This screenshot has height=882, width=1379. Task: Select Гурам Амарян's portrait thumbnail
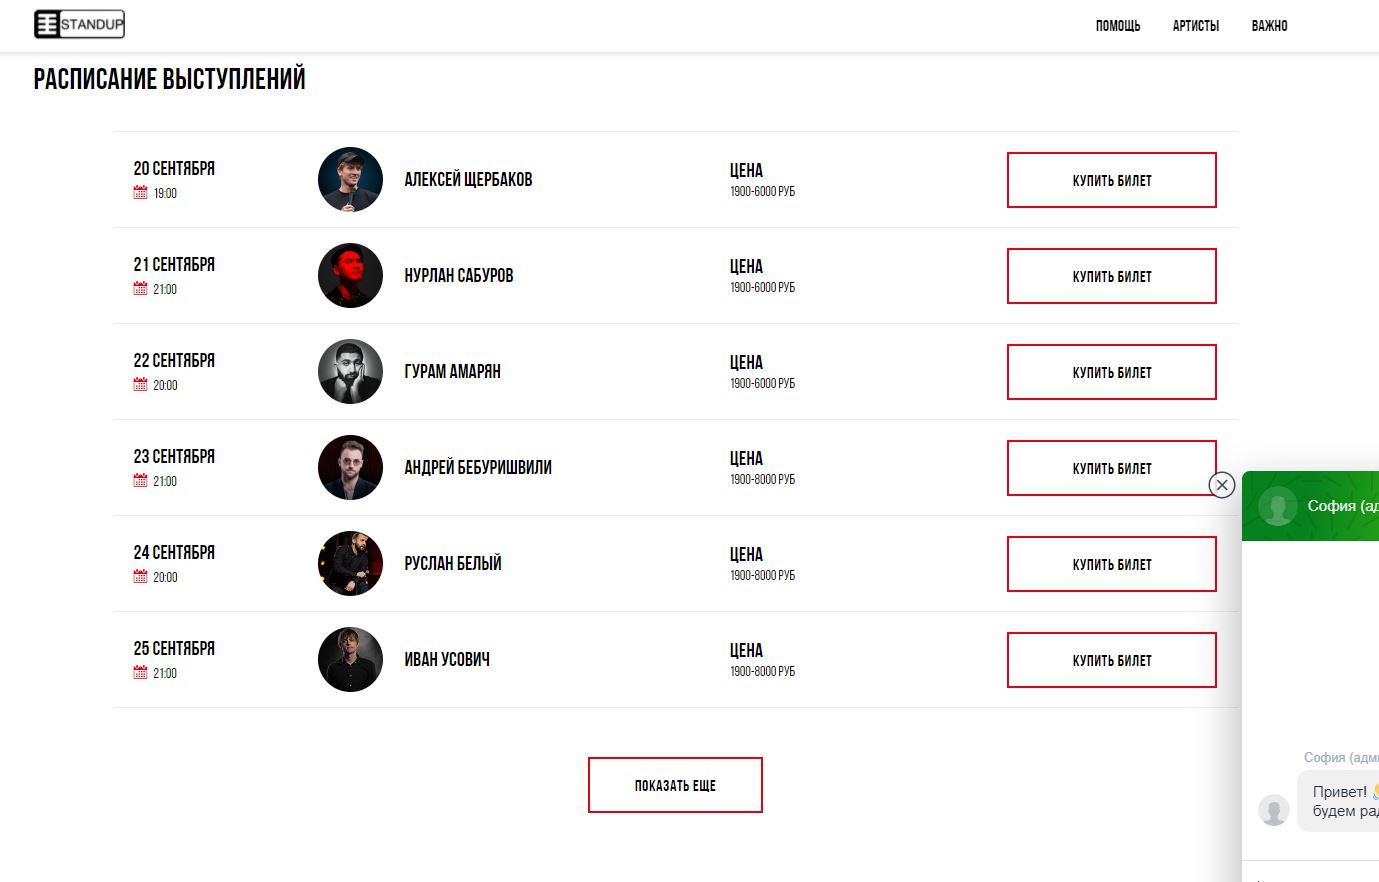click(x=350, y=372)
